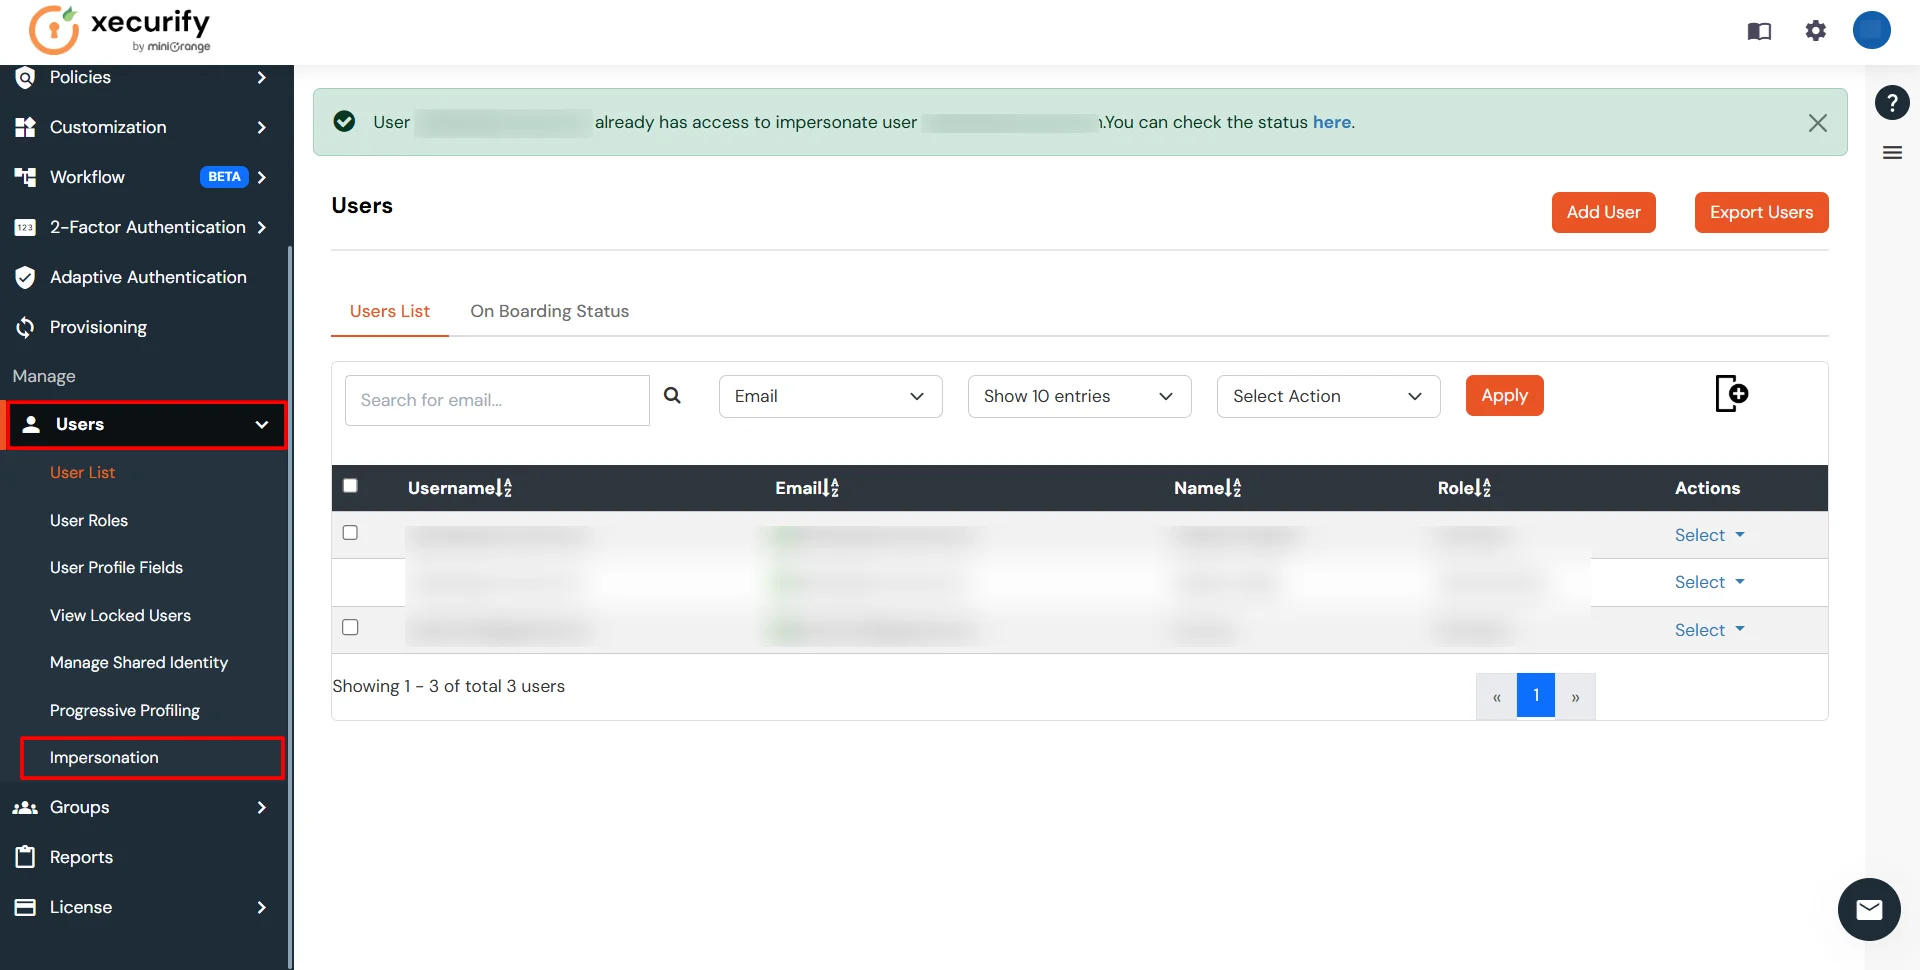Screen dimensions: 1920x970
Task: Open the settings gear icon
Action: tap(1816, 31)
